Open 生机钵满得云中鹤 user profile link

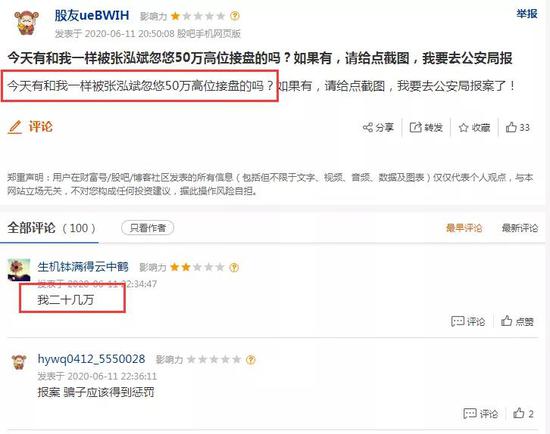click(x=83, y=267)
